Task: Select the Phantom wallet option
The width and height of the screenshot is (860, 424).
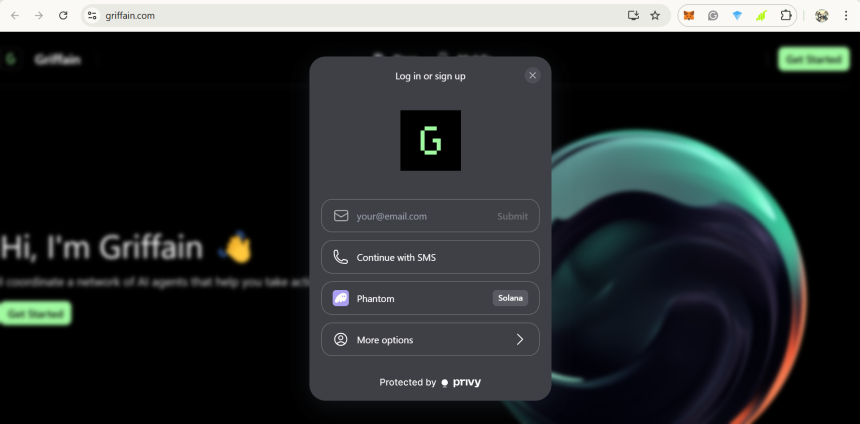Action: tap(430, 298)
